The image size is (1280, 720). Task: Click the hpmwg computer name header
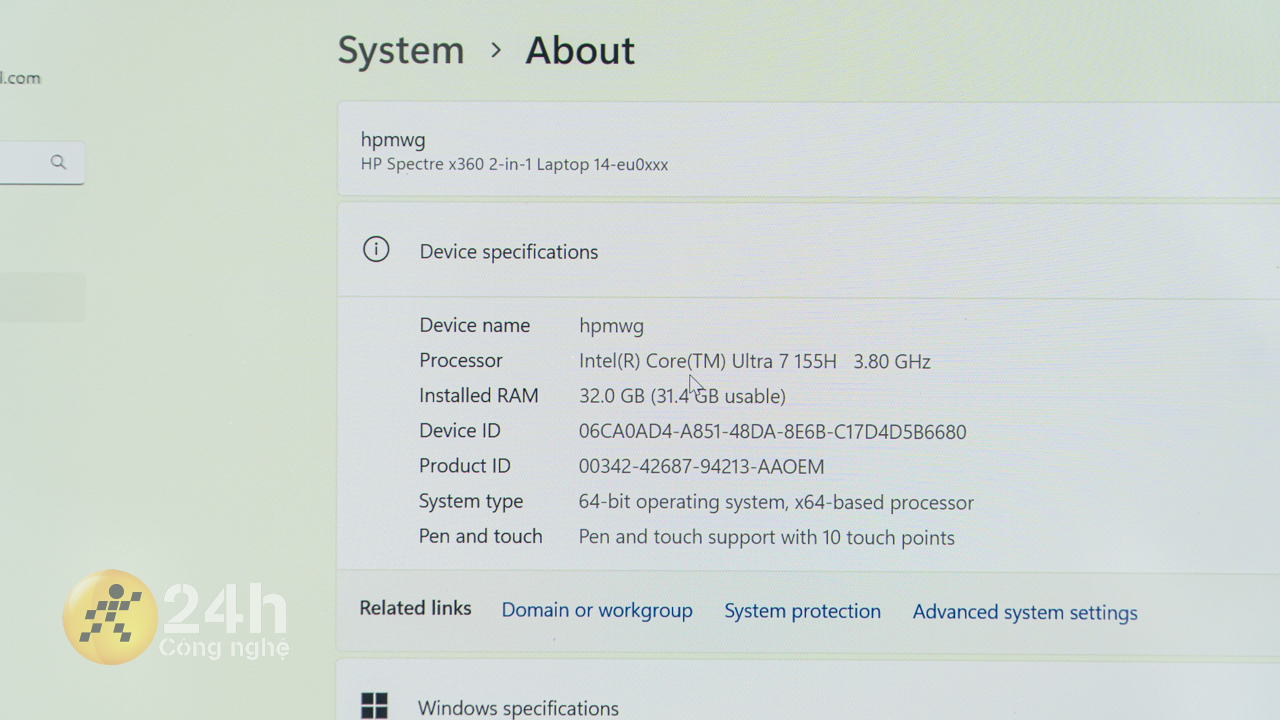393,140
